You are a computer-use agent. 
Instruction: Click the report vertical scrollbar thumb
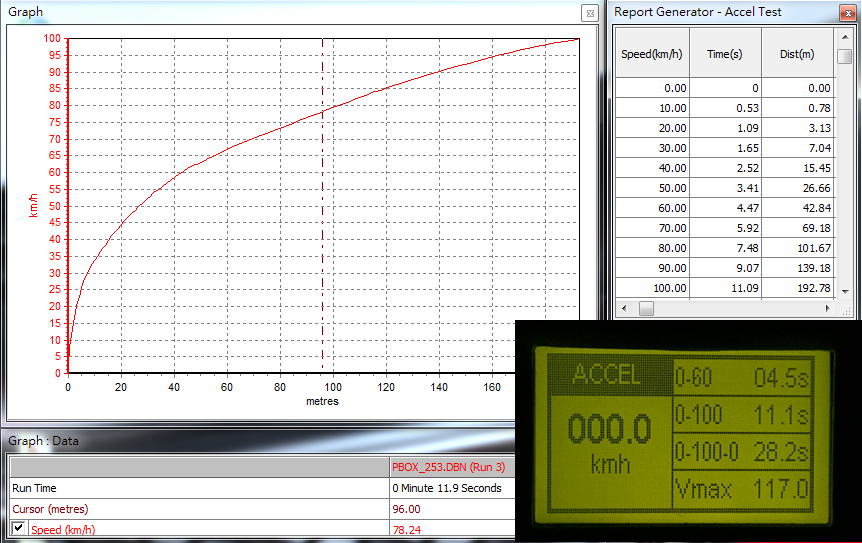[844, 56]
